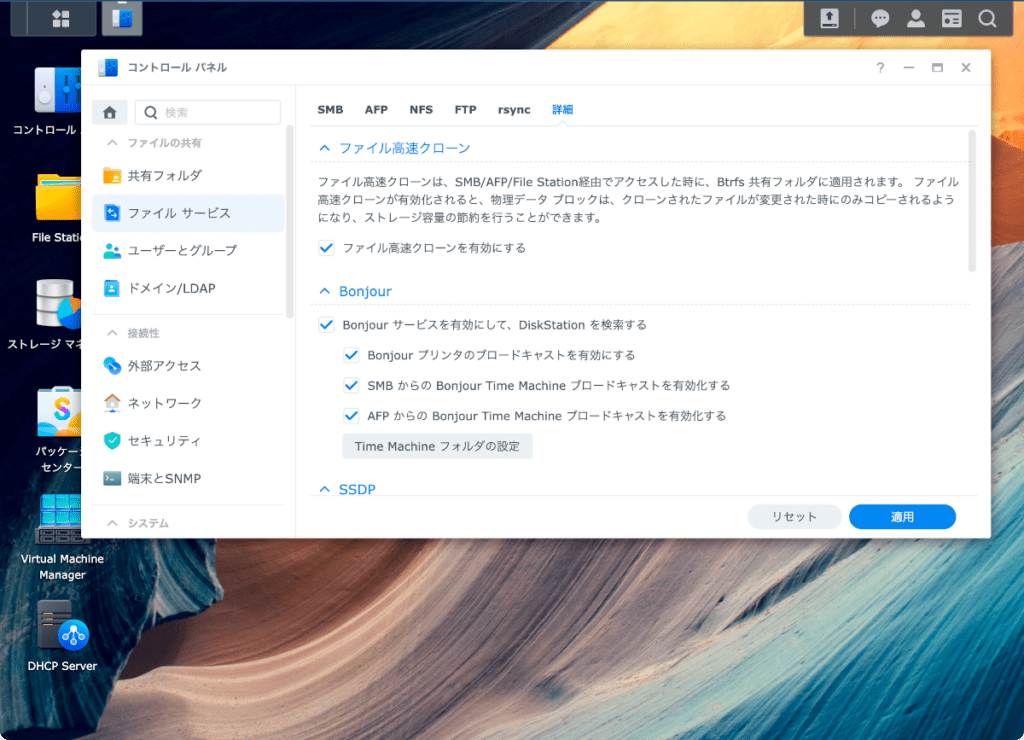This screenshot has height=740, width=1024.
Task: Click the Control Panel home icon
Action: coord(110,112)
